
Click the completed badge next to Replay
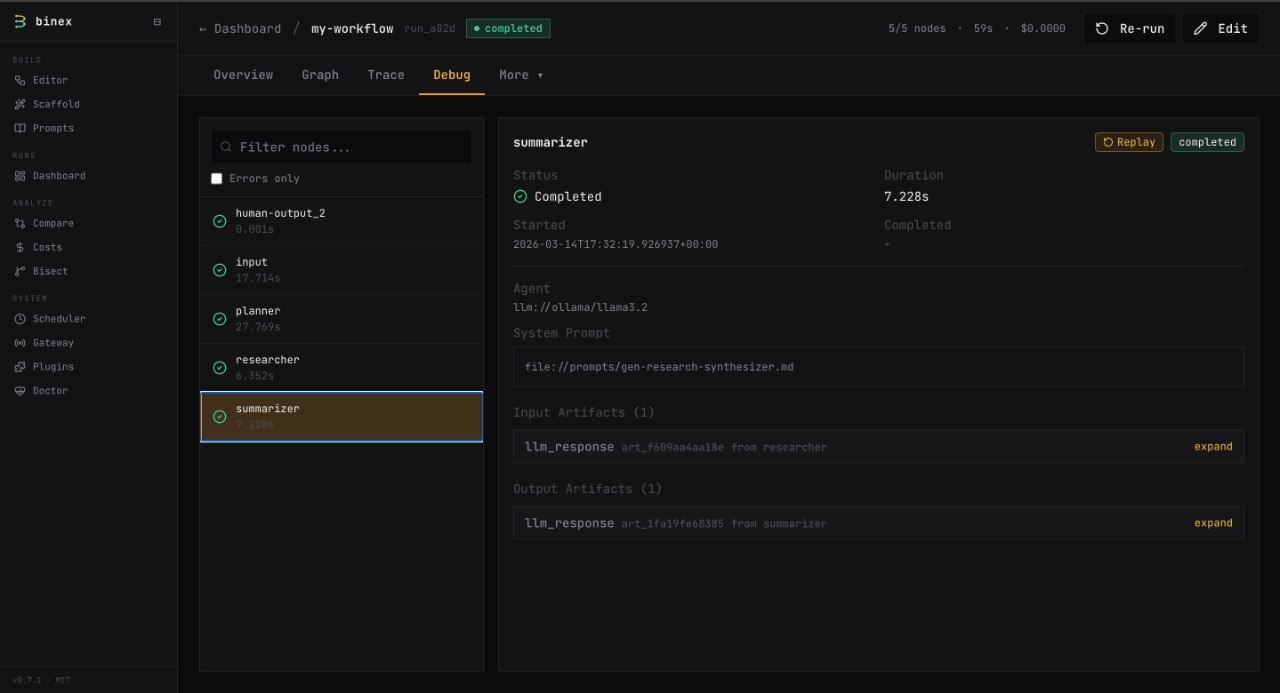click(x=1207, y=142)
